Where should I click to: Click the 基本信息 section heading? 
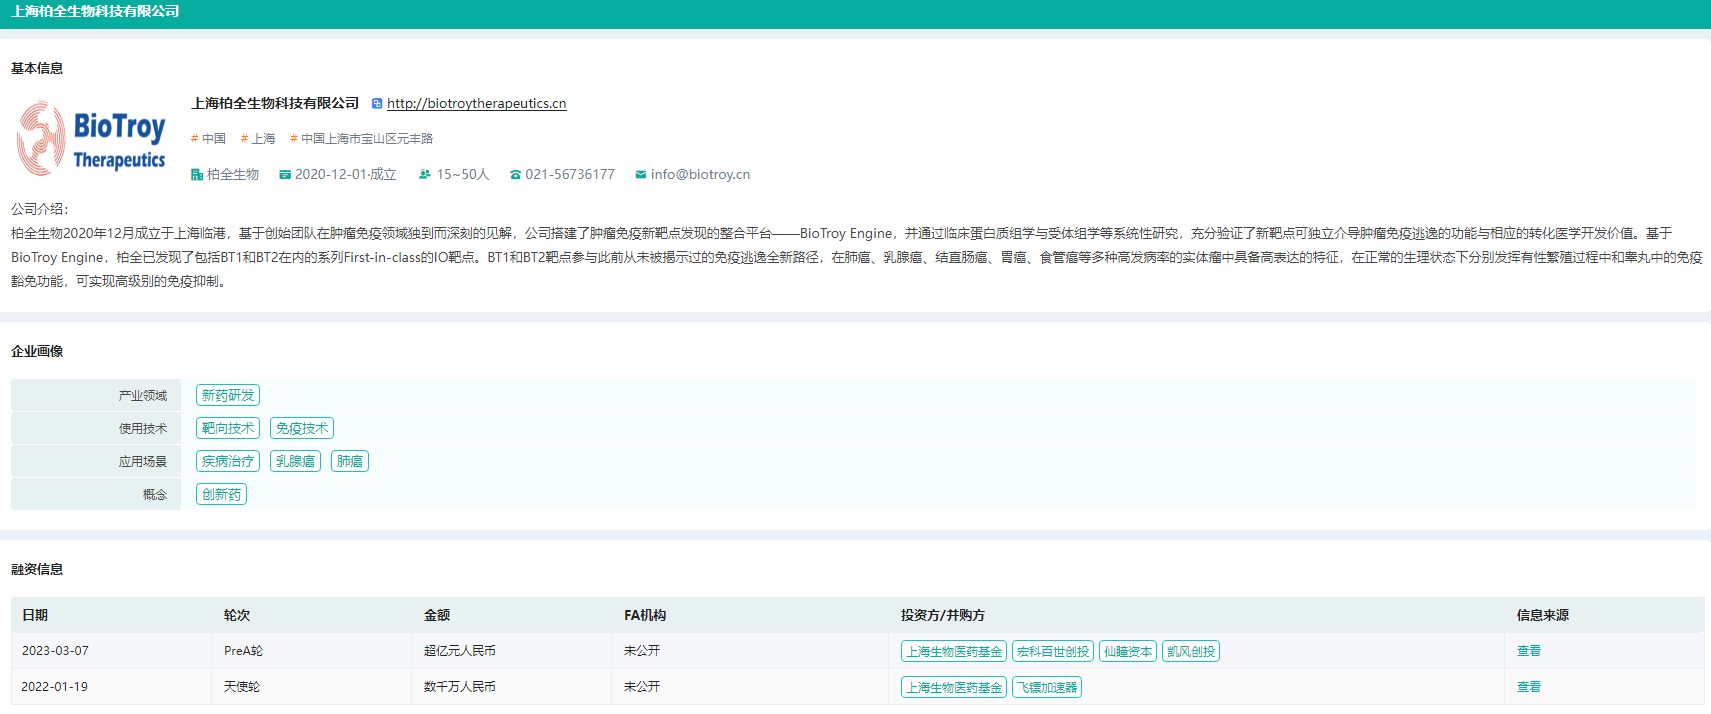coord(37,69)
